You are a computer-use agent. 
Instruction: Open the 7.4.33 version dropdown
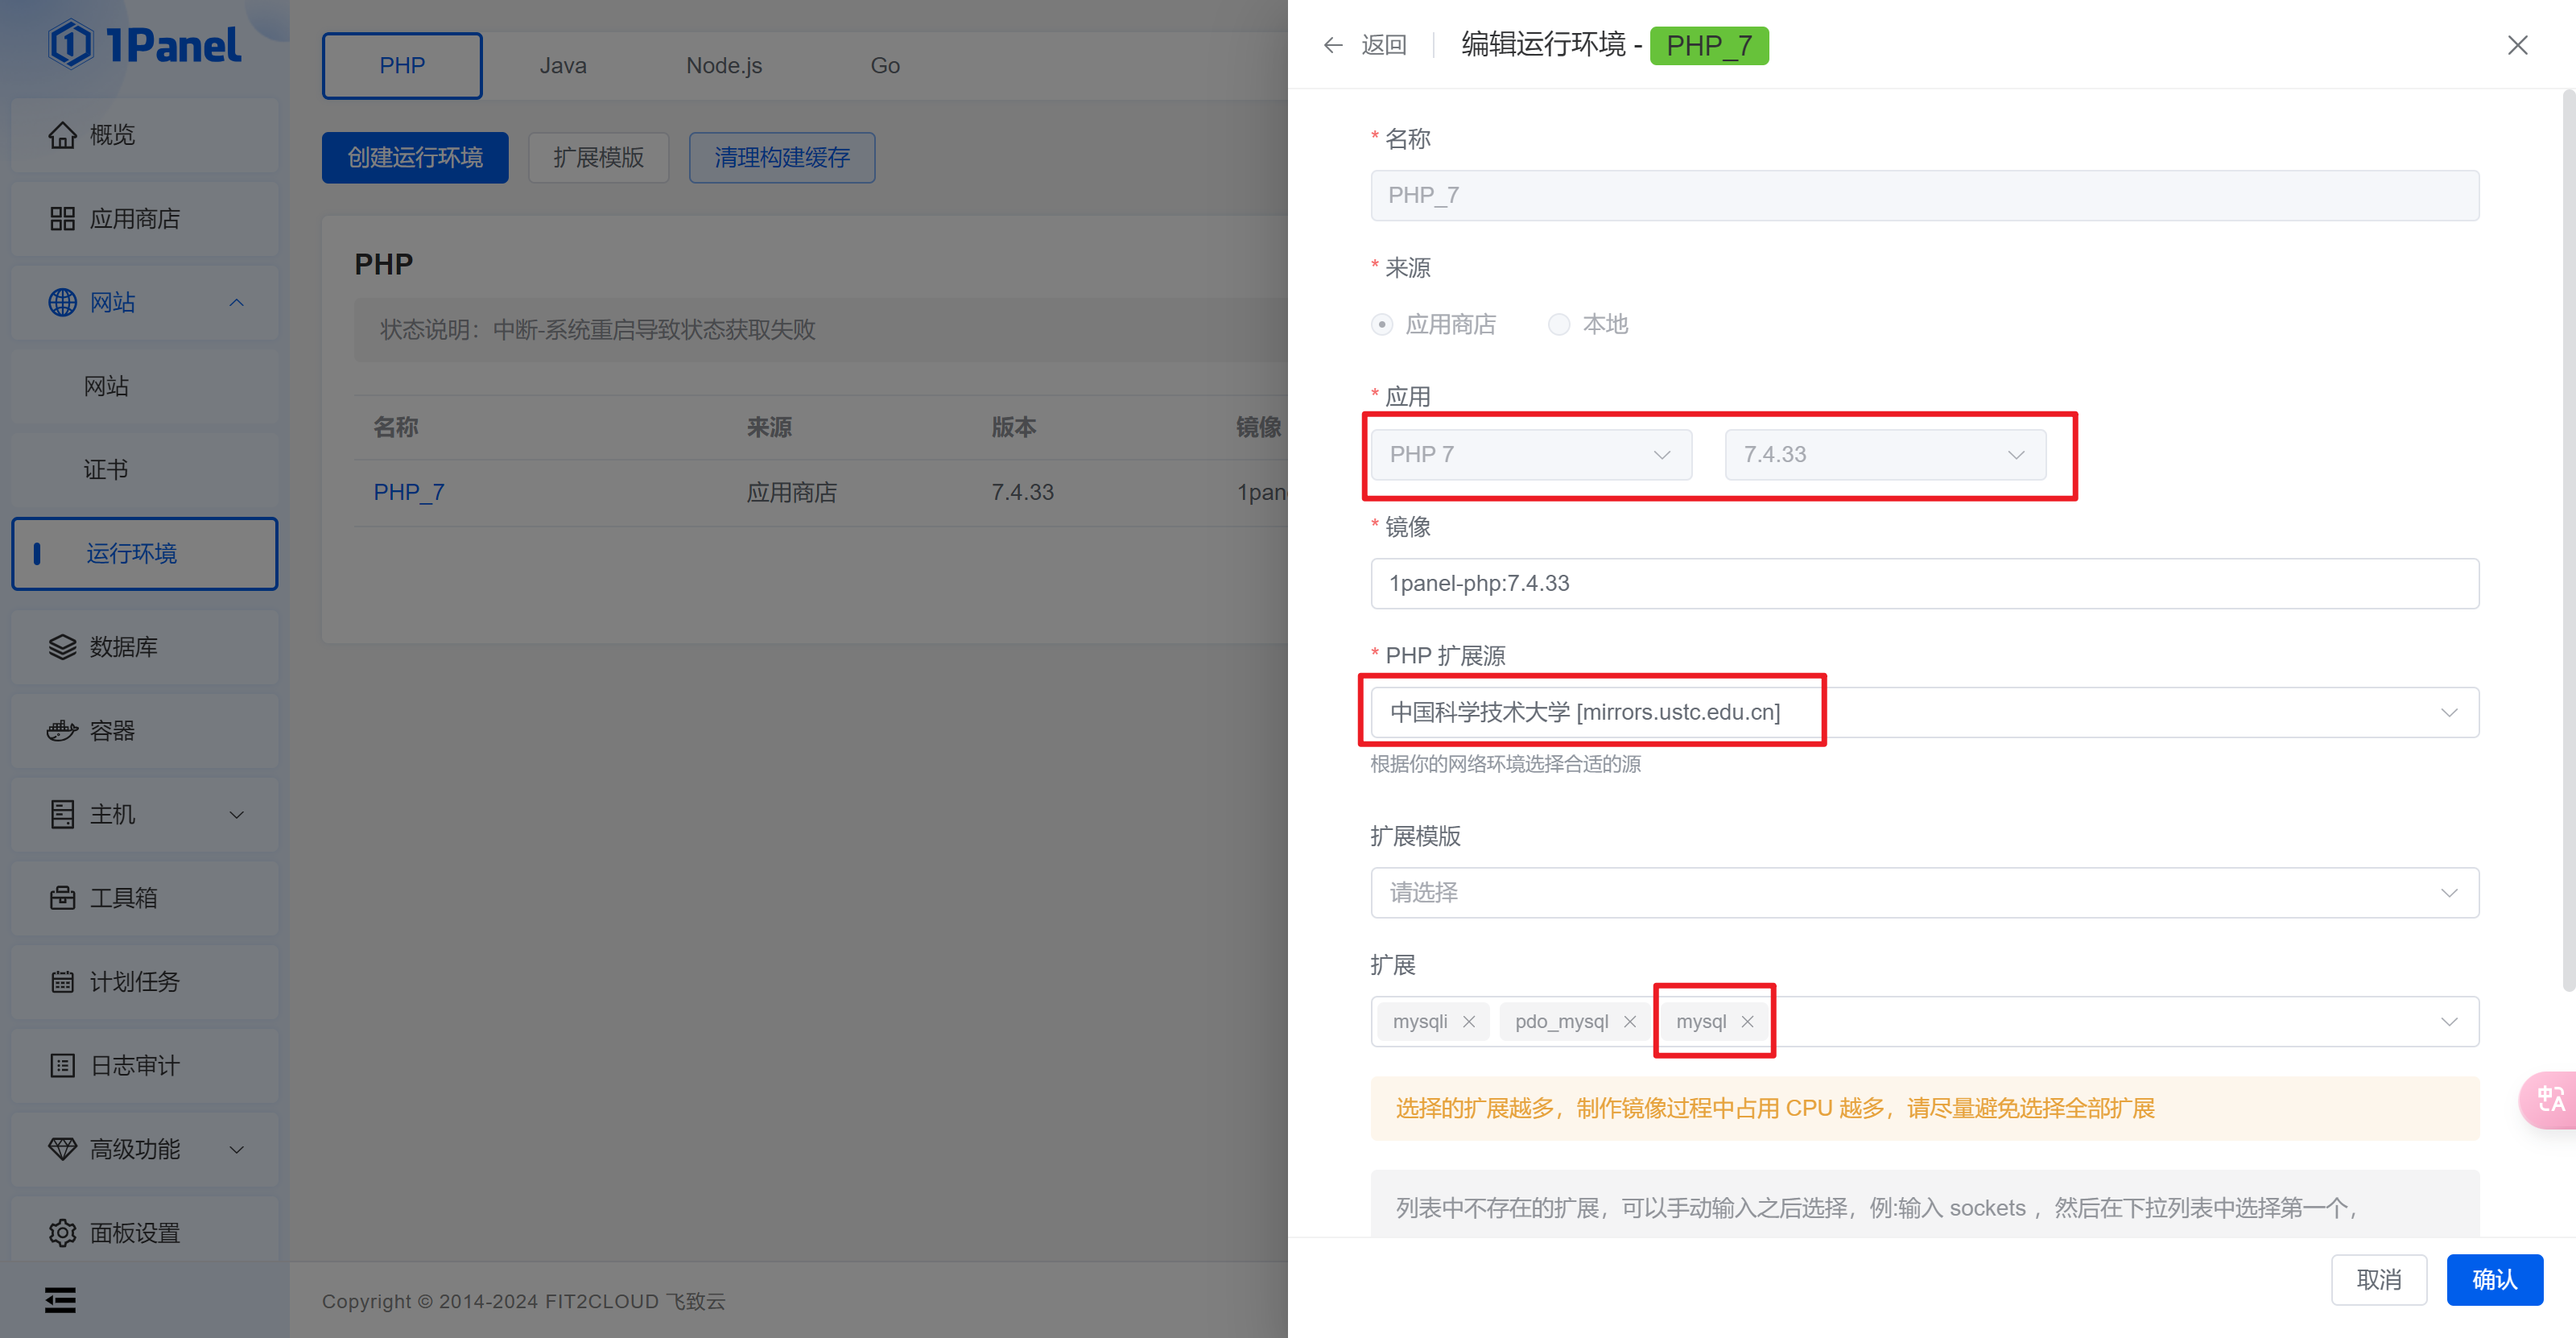(1884, 454)
